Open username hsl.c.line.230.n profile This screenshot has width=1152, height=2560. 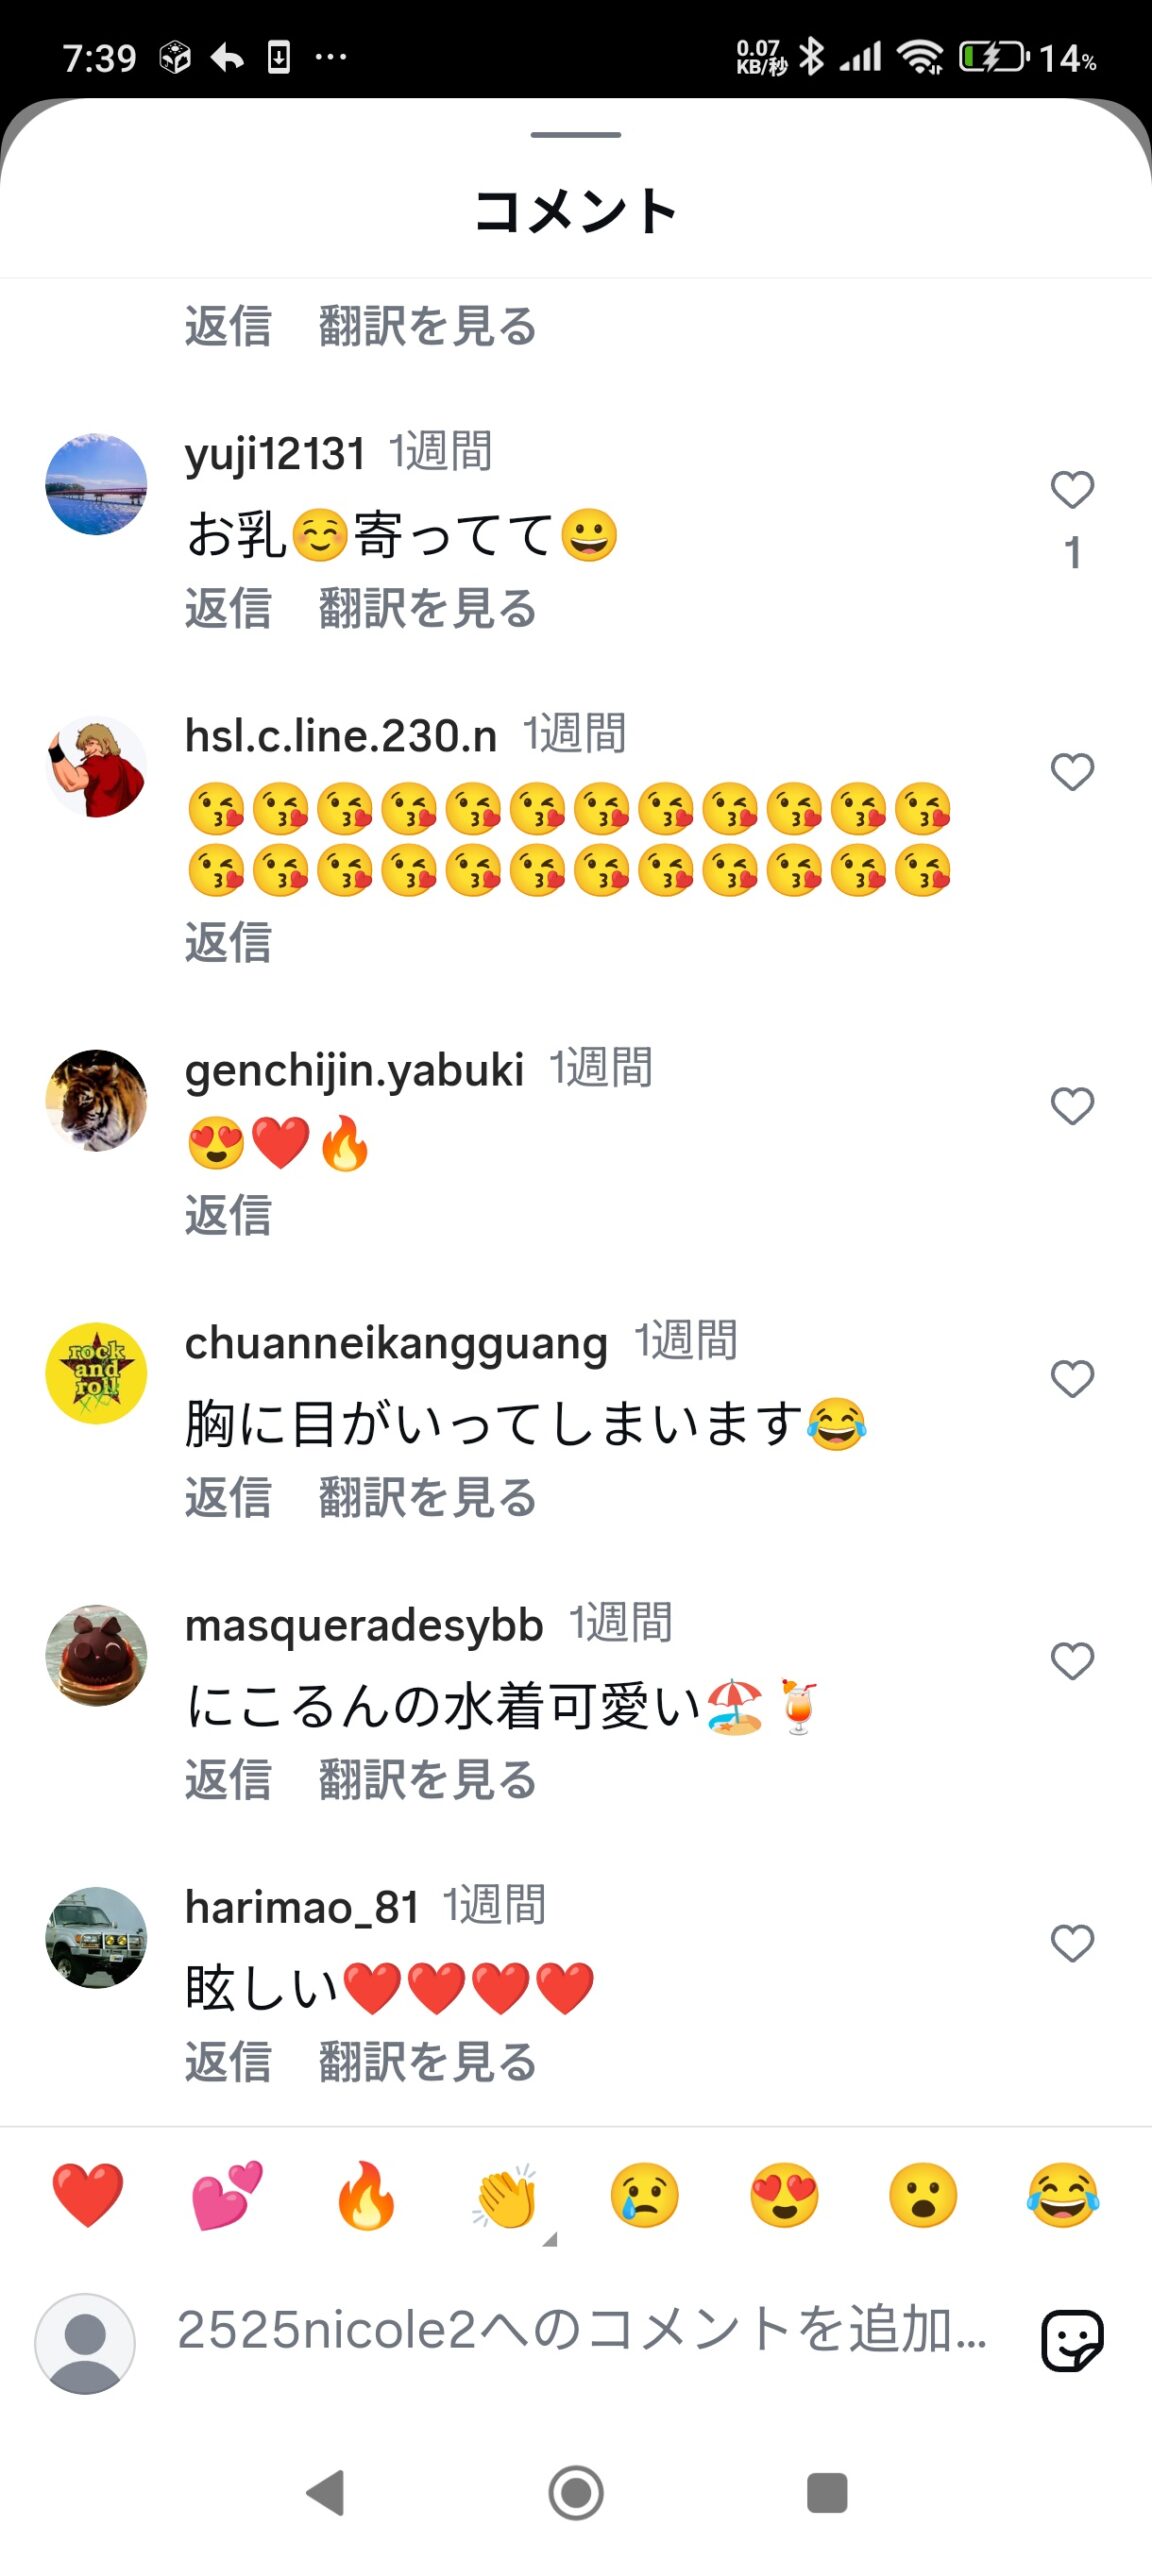pos(341,736)
